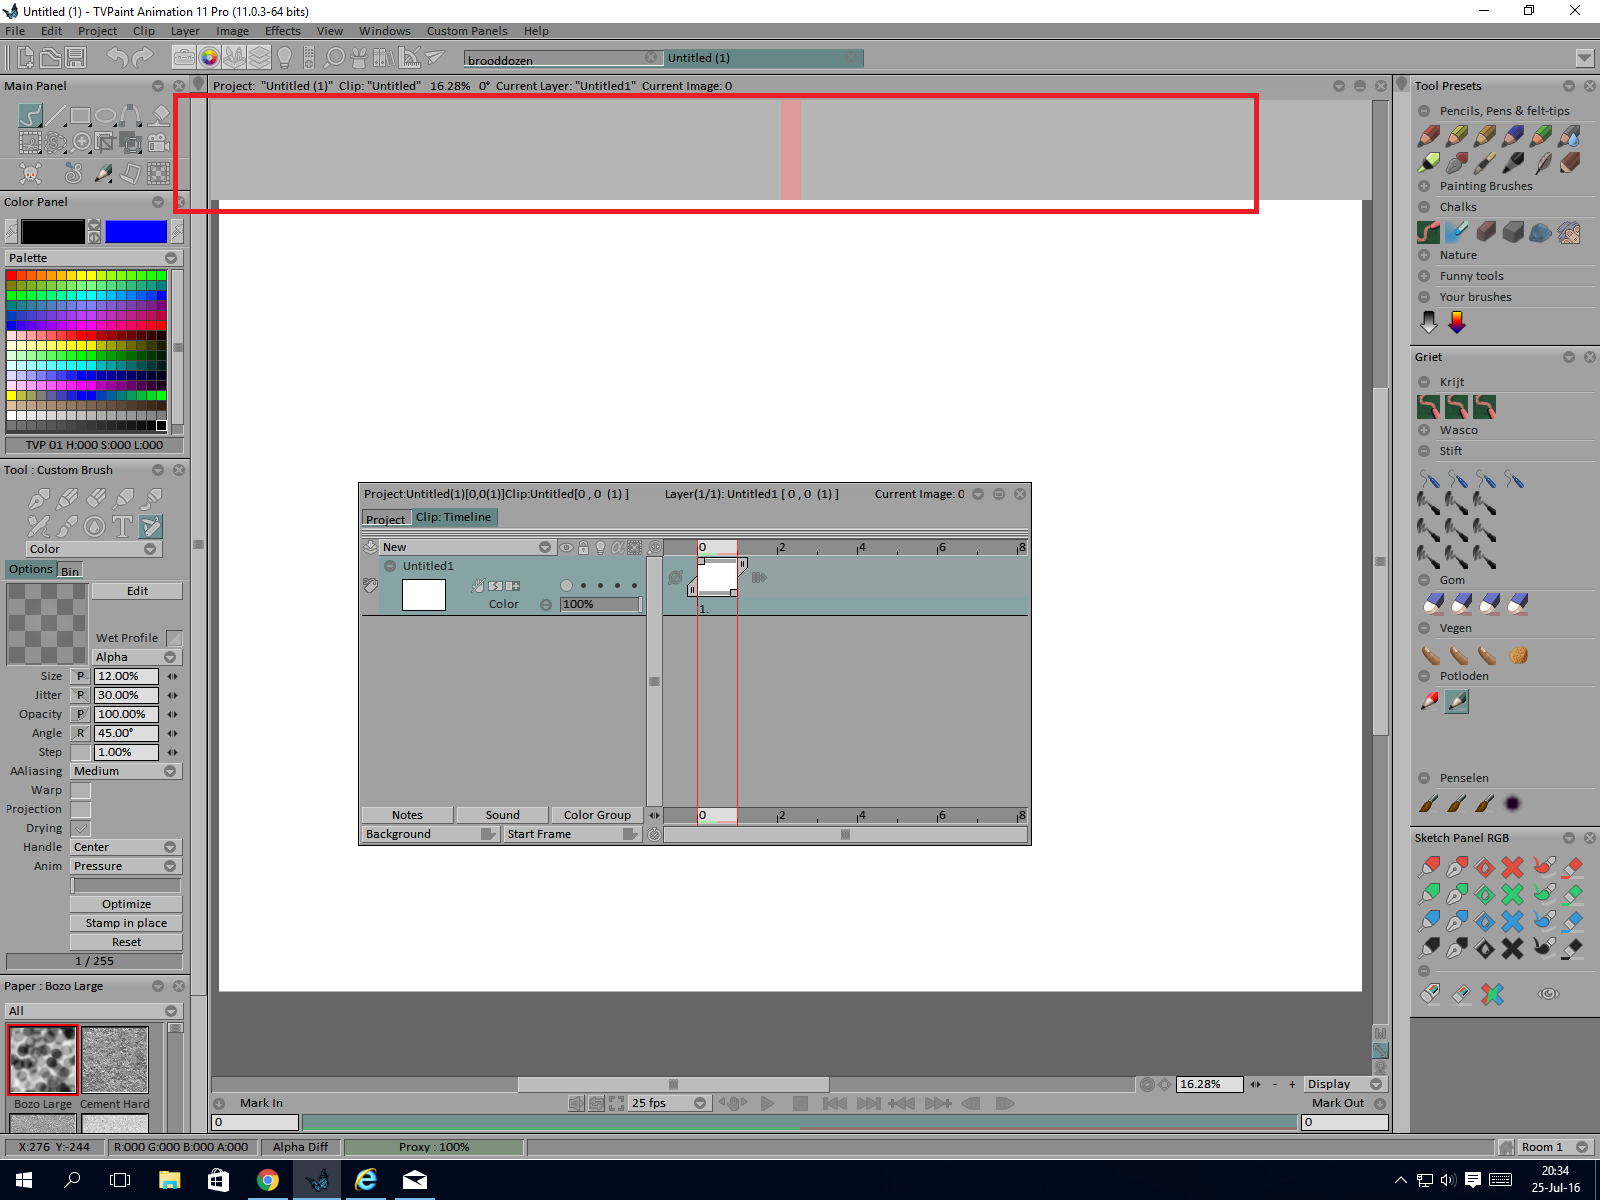
Task: Select the red pencil preset in Tool Presets
Action: pyautogui.click(x=1429, y=135)
